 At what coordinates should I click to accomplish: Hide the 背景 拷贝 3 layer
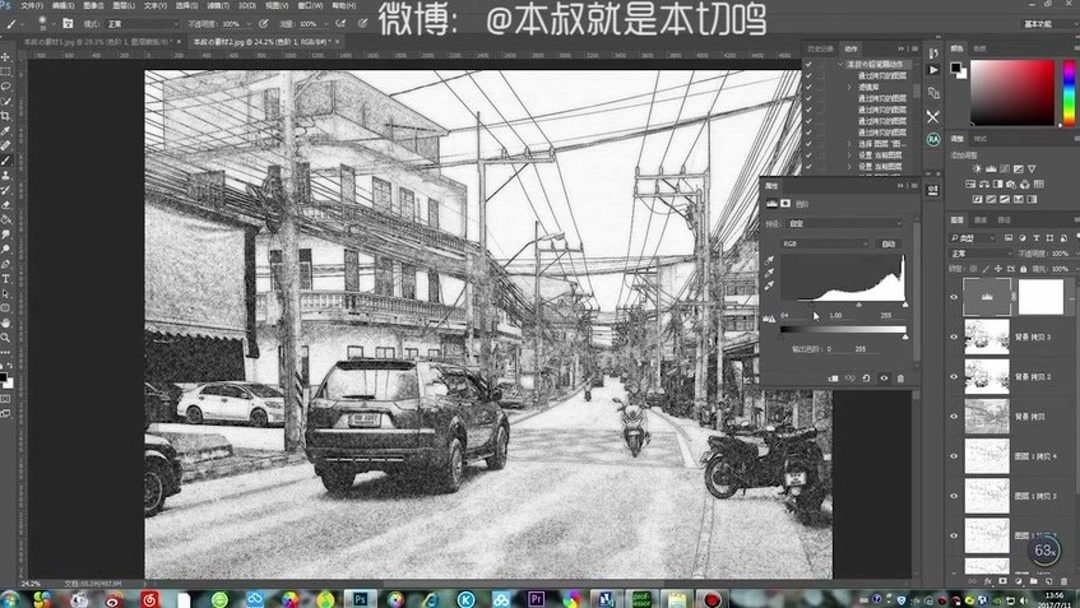(953, 336)
